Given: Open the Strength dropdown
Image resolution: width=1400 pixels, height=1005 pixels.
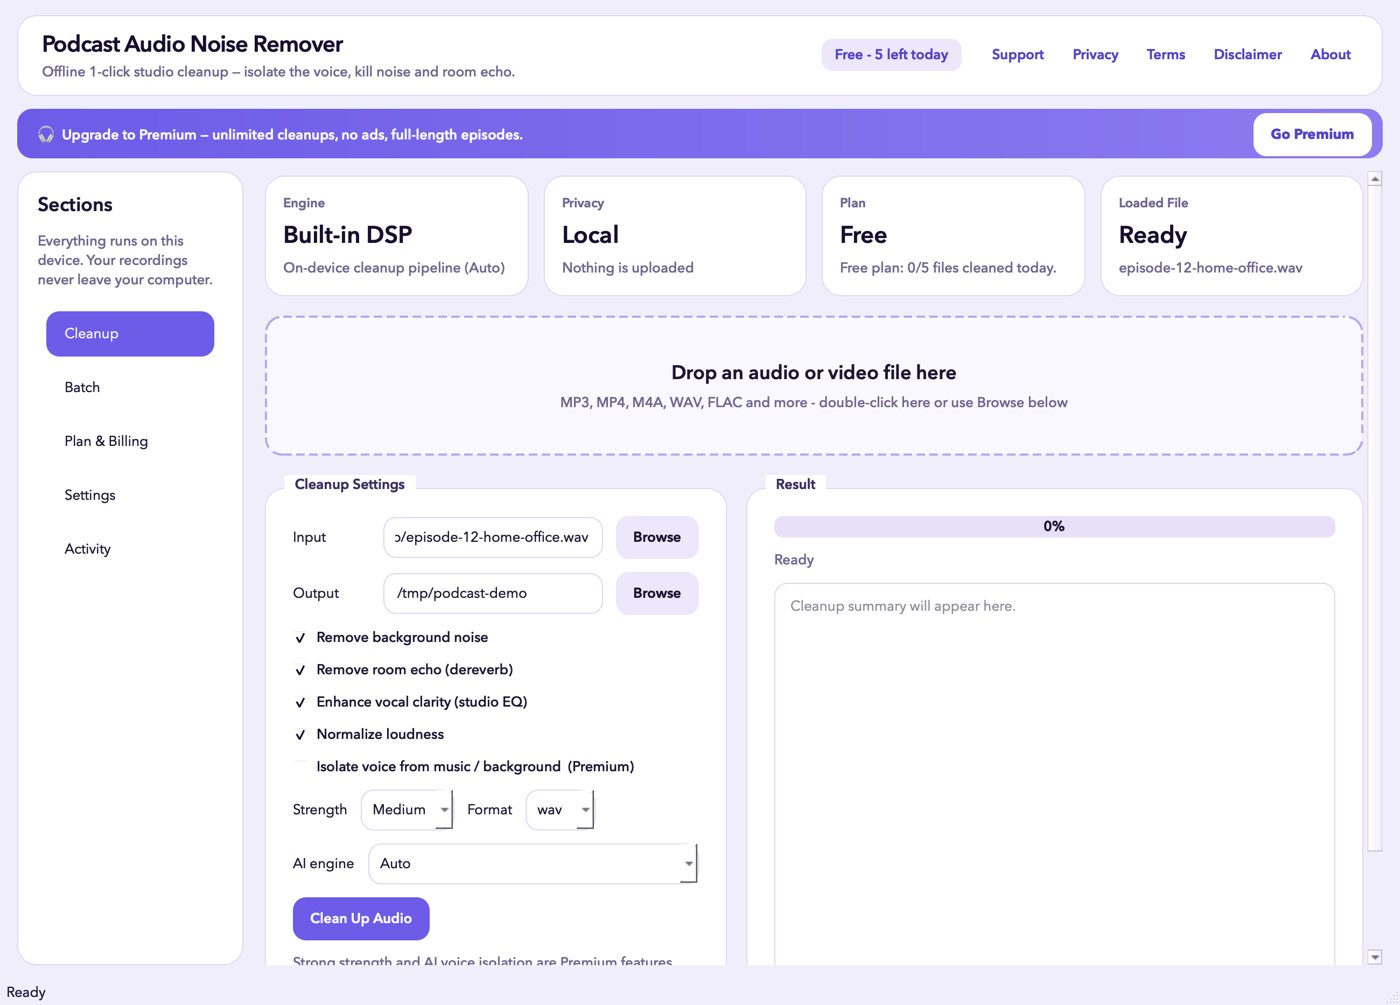Looking at the screenshot, I should pos(407,810).
